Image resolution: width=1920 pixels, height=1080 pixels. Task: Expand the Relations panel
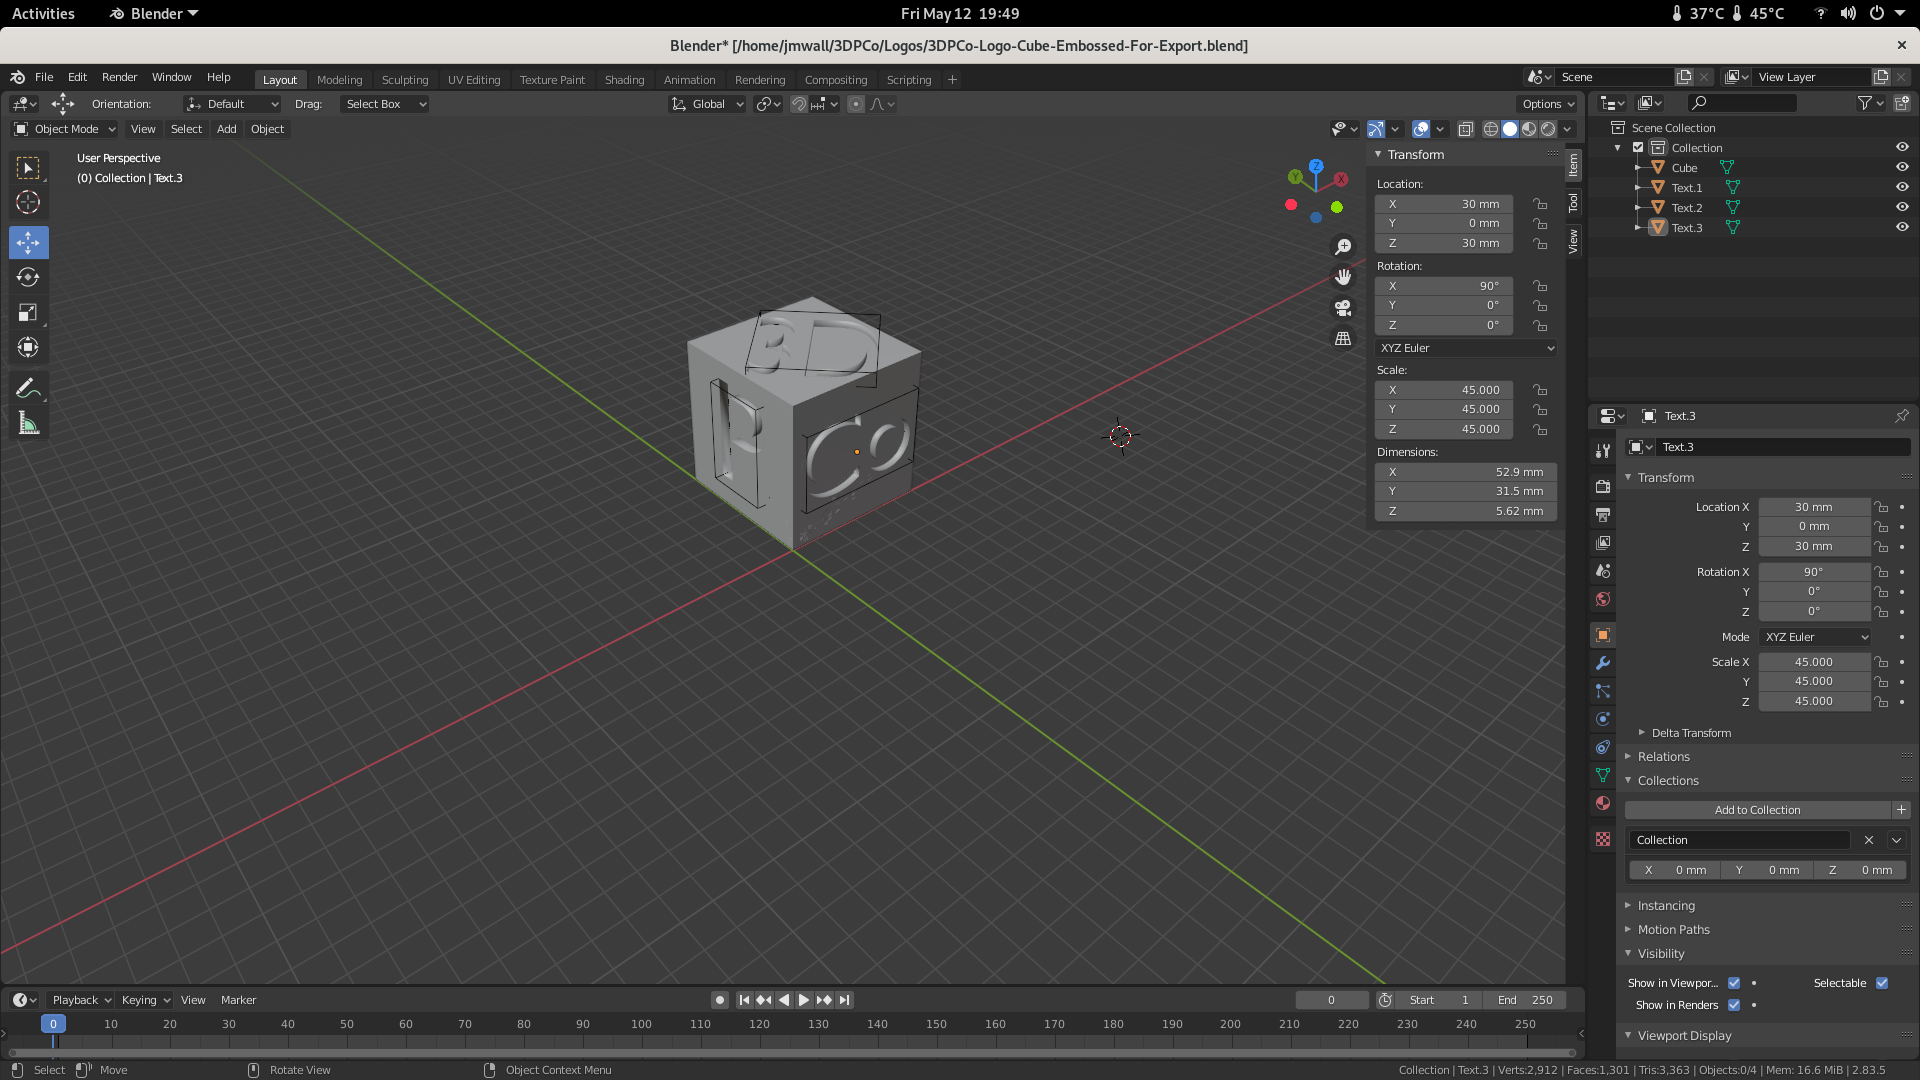point(1662,757)
